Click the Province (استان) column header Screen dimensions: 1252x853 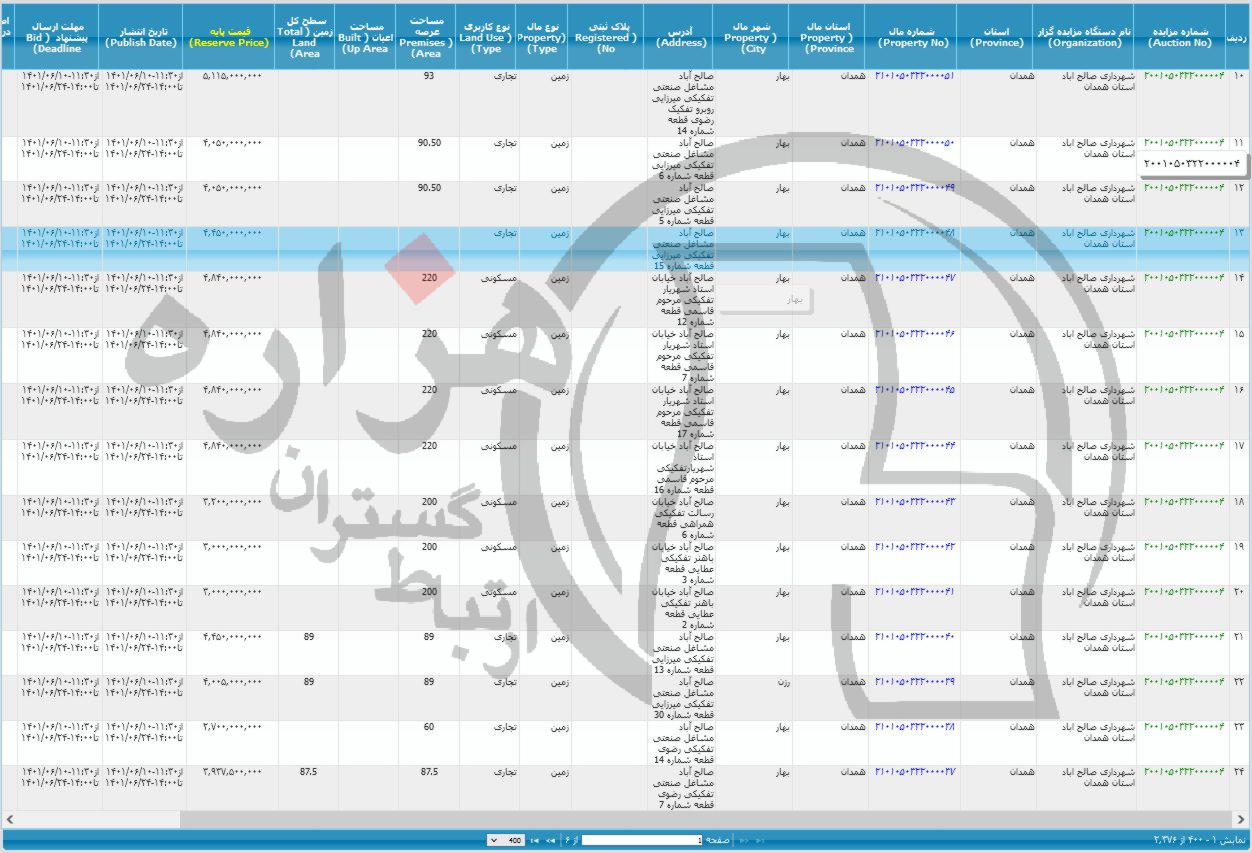[x=994, y=30]
